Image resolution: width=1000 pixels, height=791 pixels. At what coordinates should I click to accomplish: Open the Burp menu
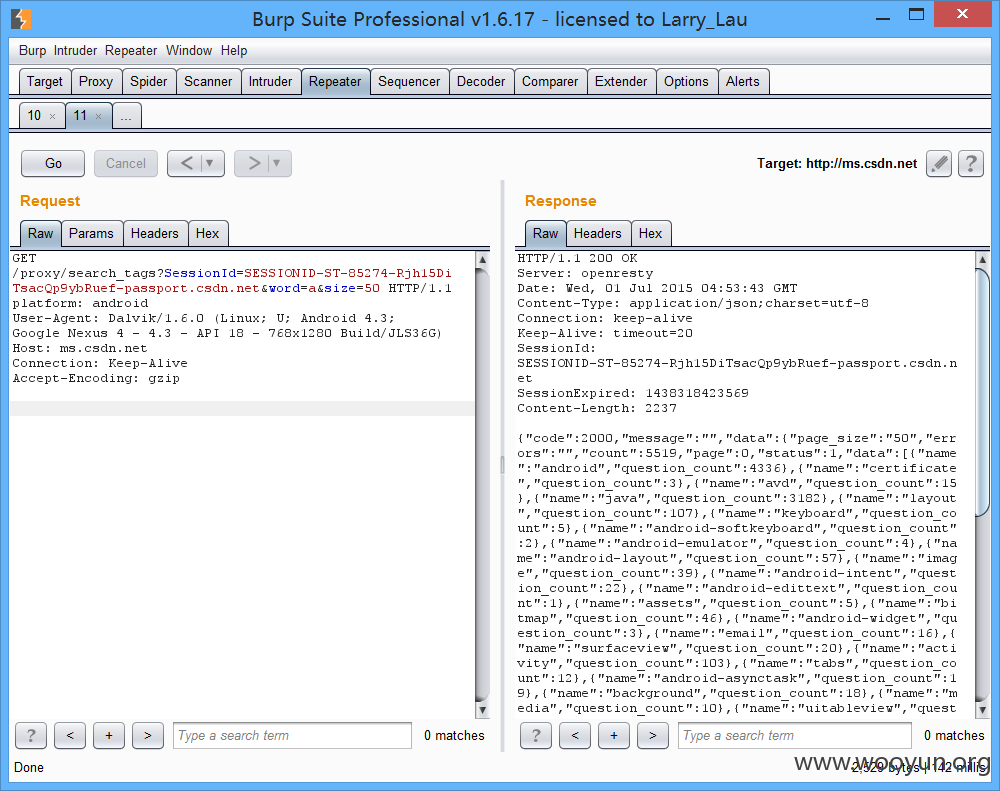(x=33, y=50)
